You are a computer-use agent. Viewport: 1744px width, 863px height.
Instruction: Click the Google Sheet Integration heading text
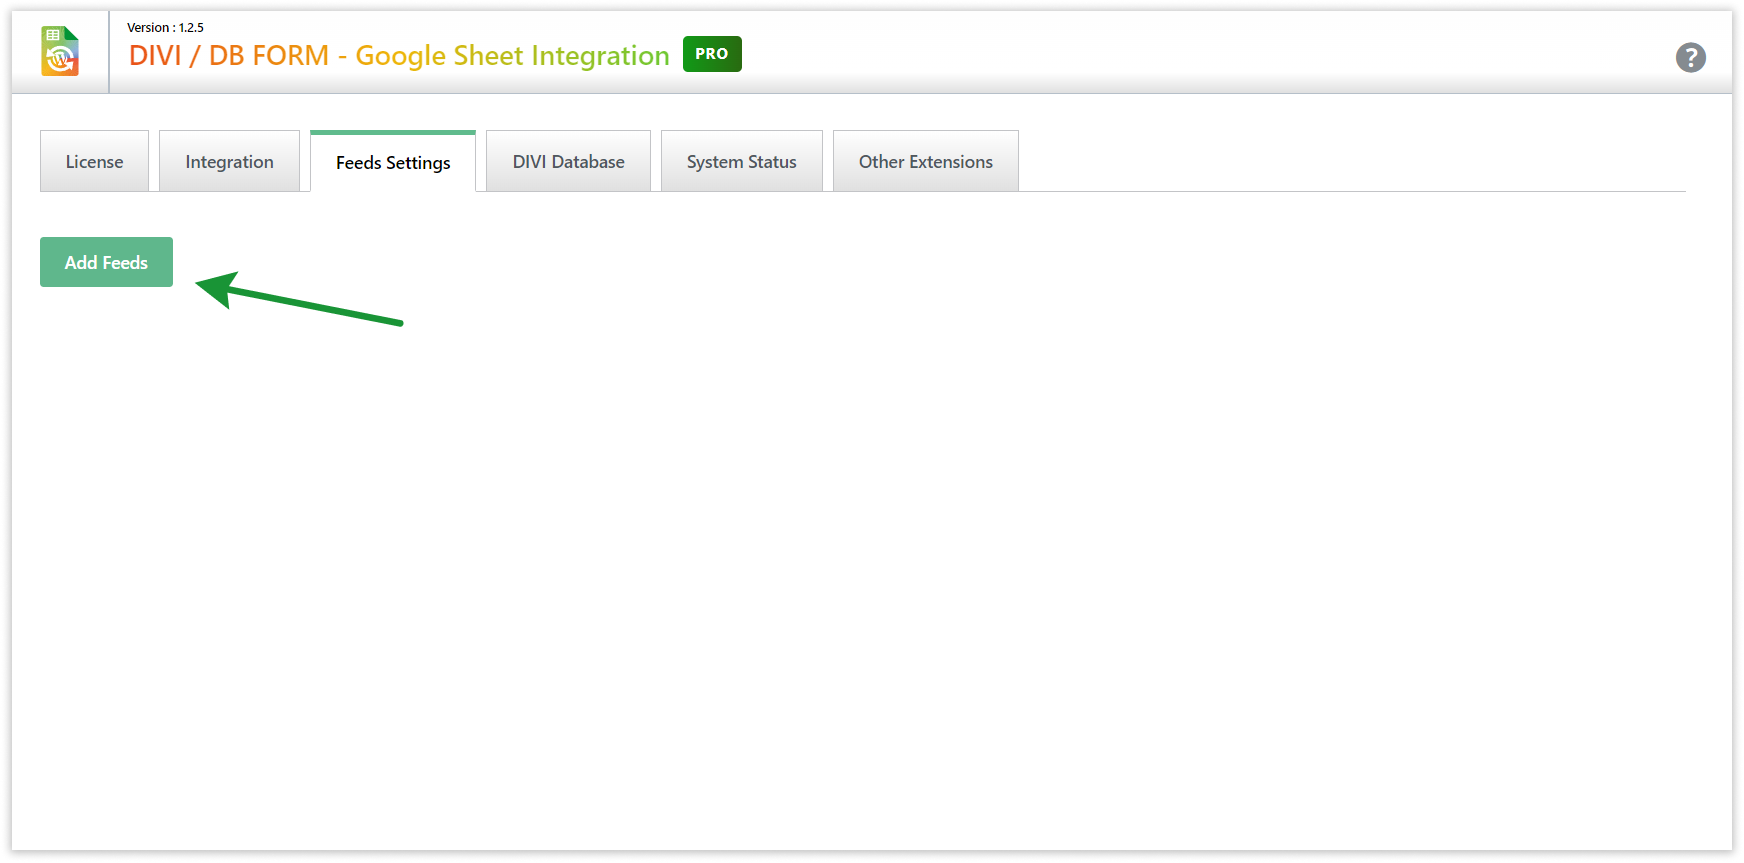click(x=512, y=56)
